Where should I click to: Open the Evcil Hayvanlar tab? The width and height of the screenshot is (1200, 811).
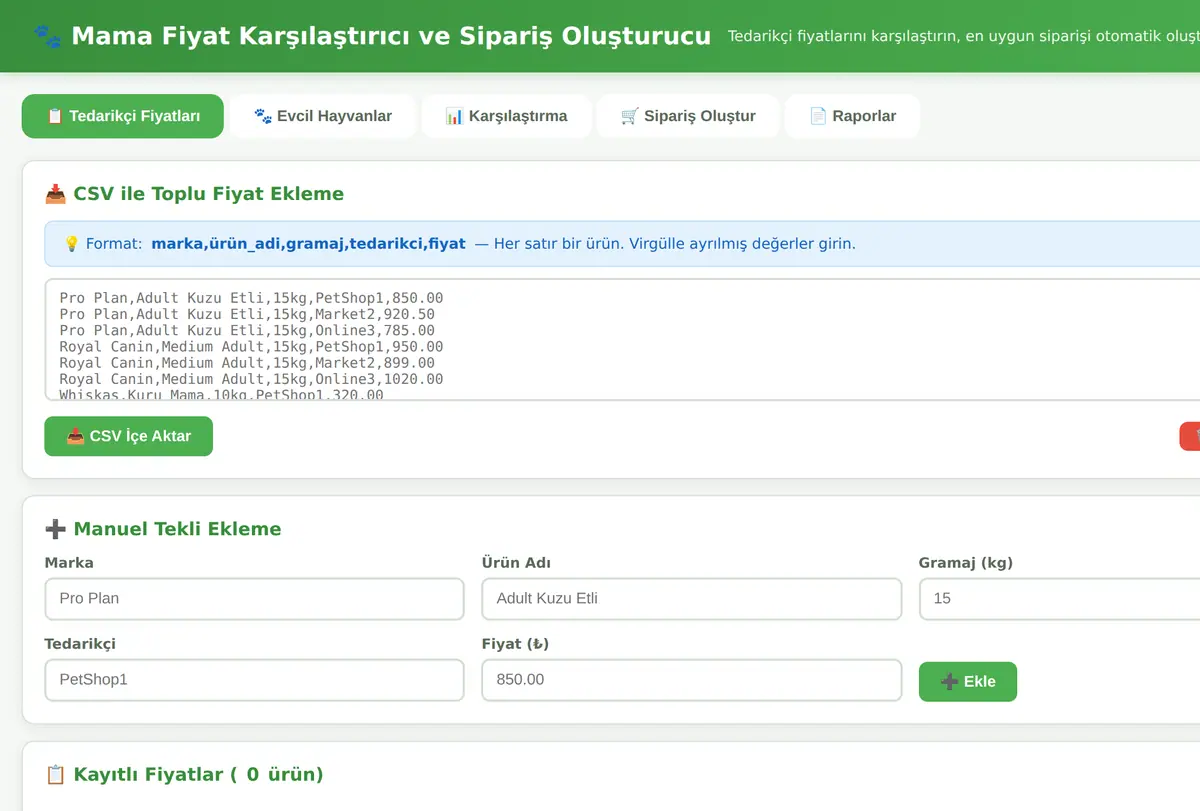coord(322,116)
